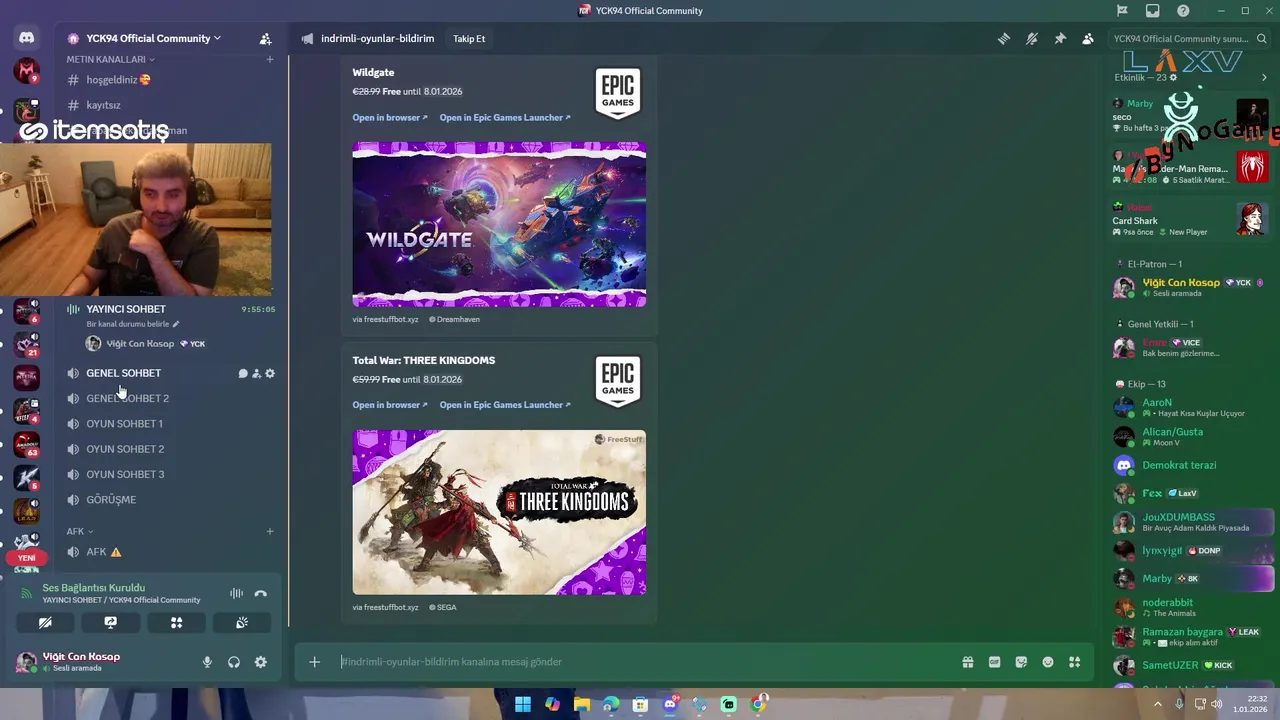Viewport: 1280px width, 720px height.
Task: Click the message attachment plus button
Action: [x=314, y=662]
